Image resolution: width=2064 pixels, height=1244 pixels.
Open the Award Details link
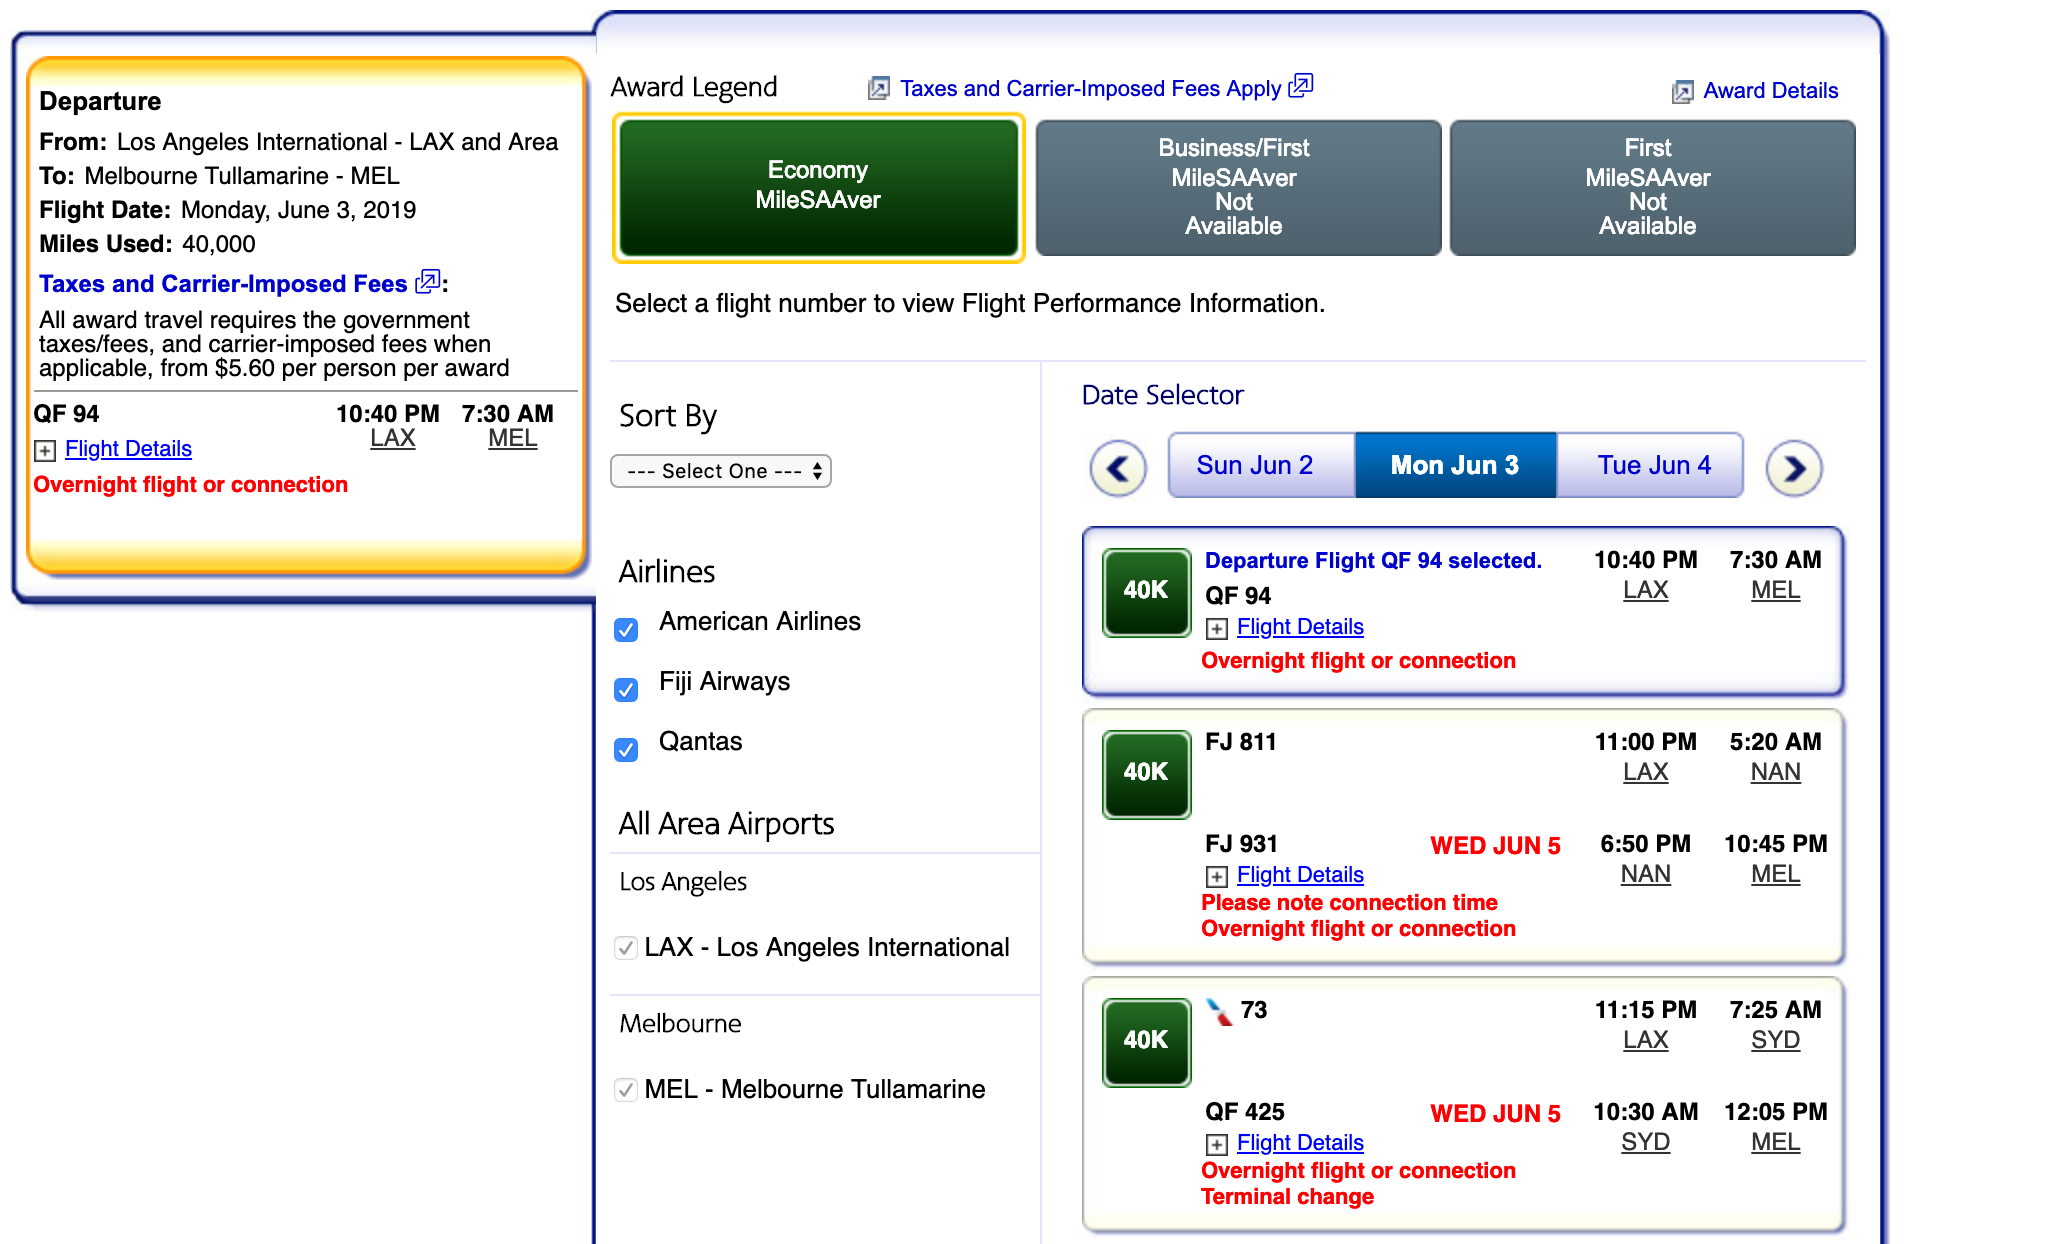pos(1770,91)
